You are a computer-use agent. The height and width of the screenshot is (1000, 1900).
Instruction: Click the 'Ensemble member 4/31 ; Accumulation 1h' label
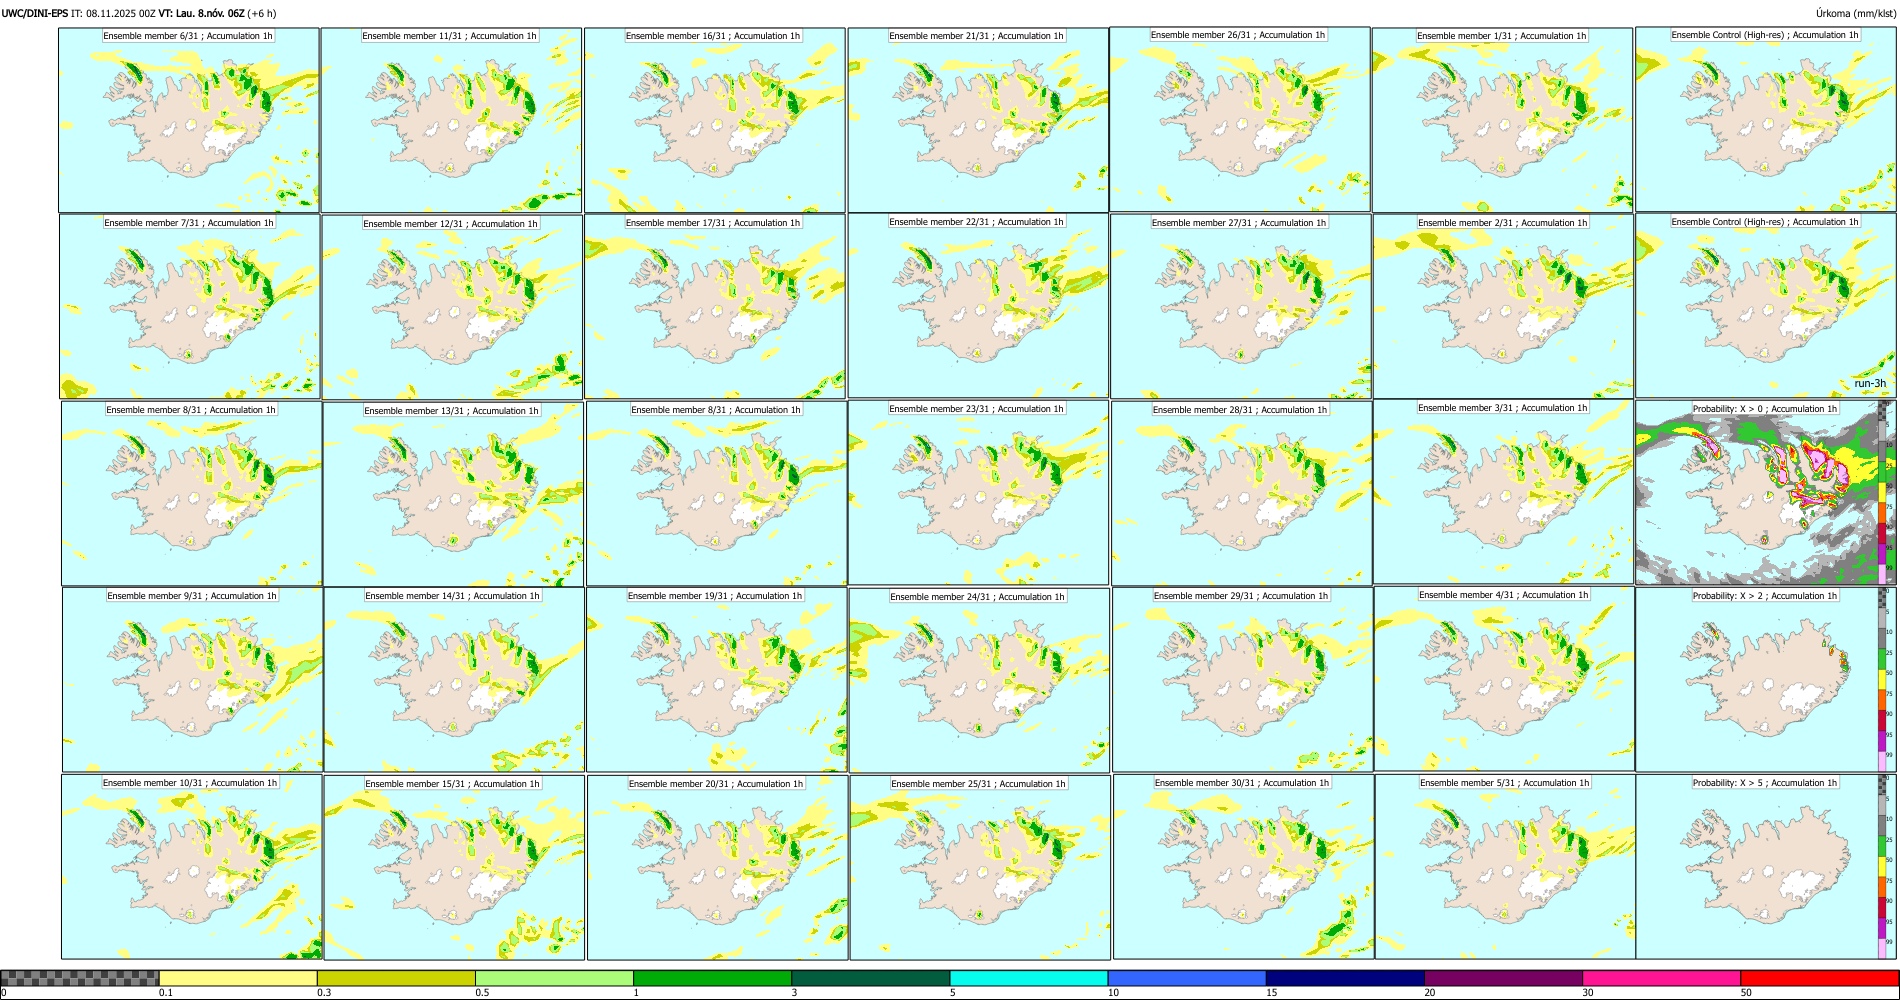(x=1504, y=595)
